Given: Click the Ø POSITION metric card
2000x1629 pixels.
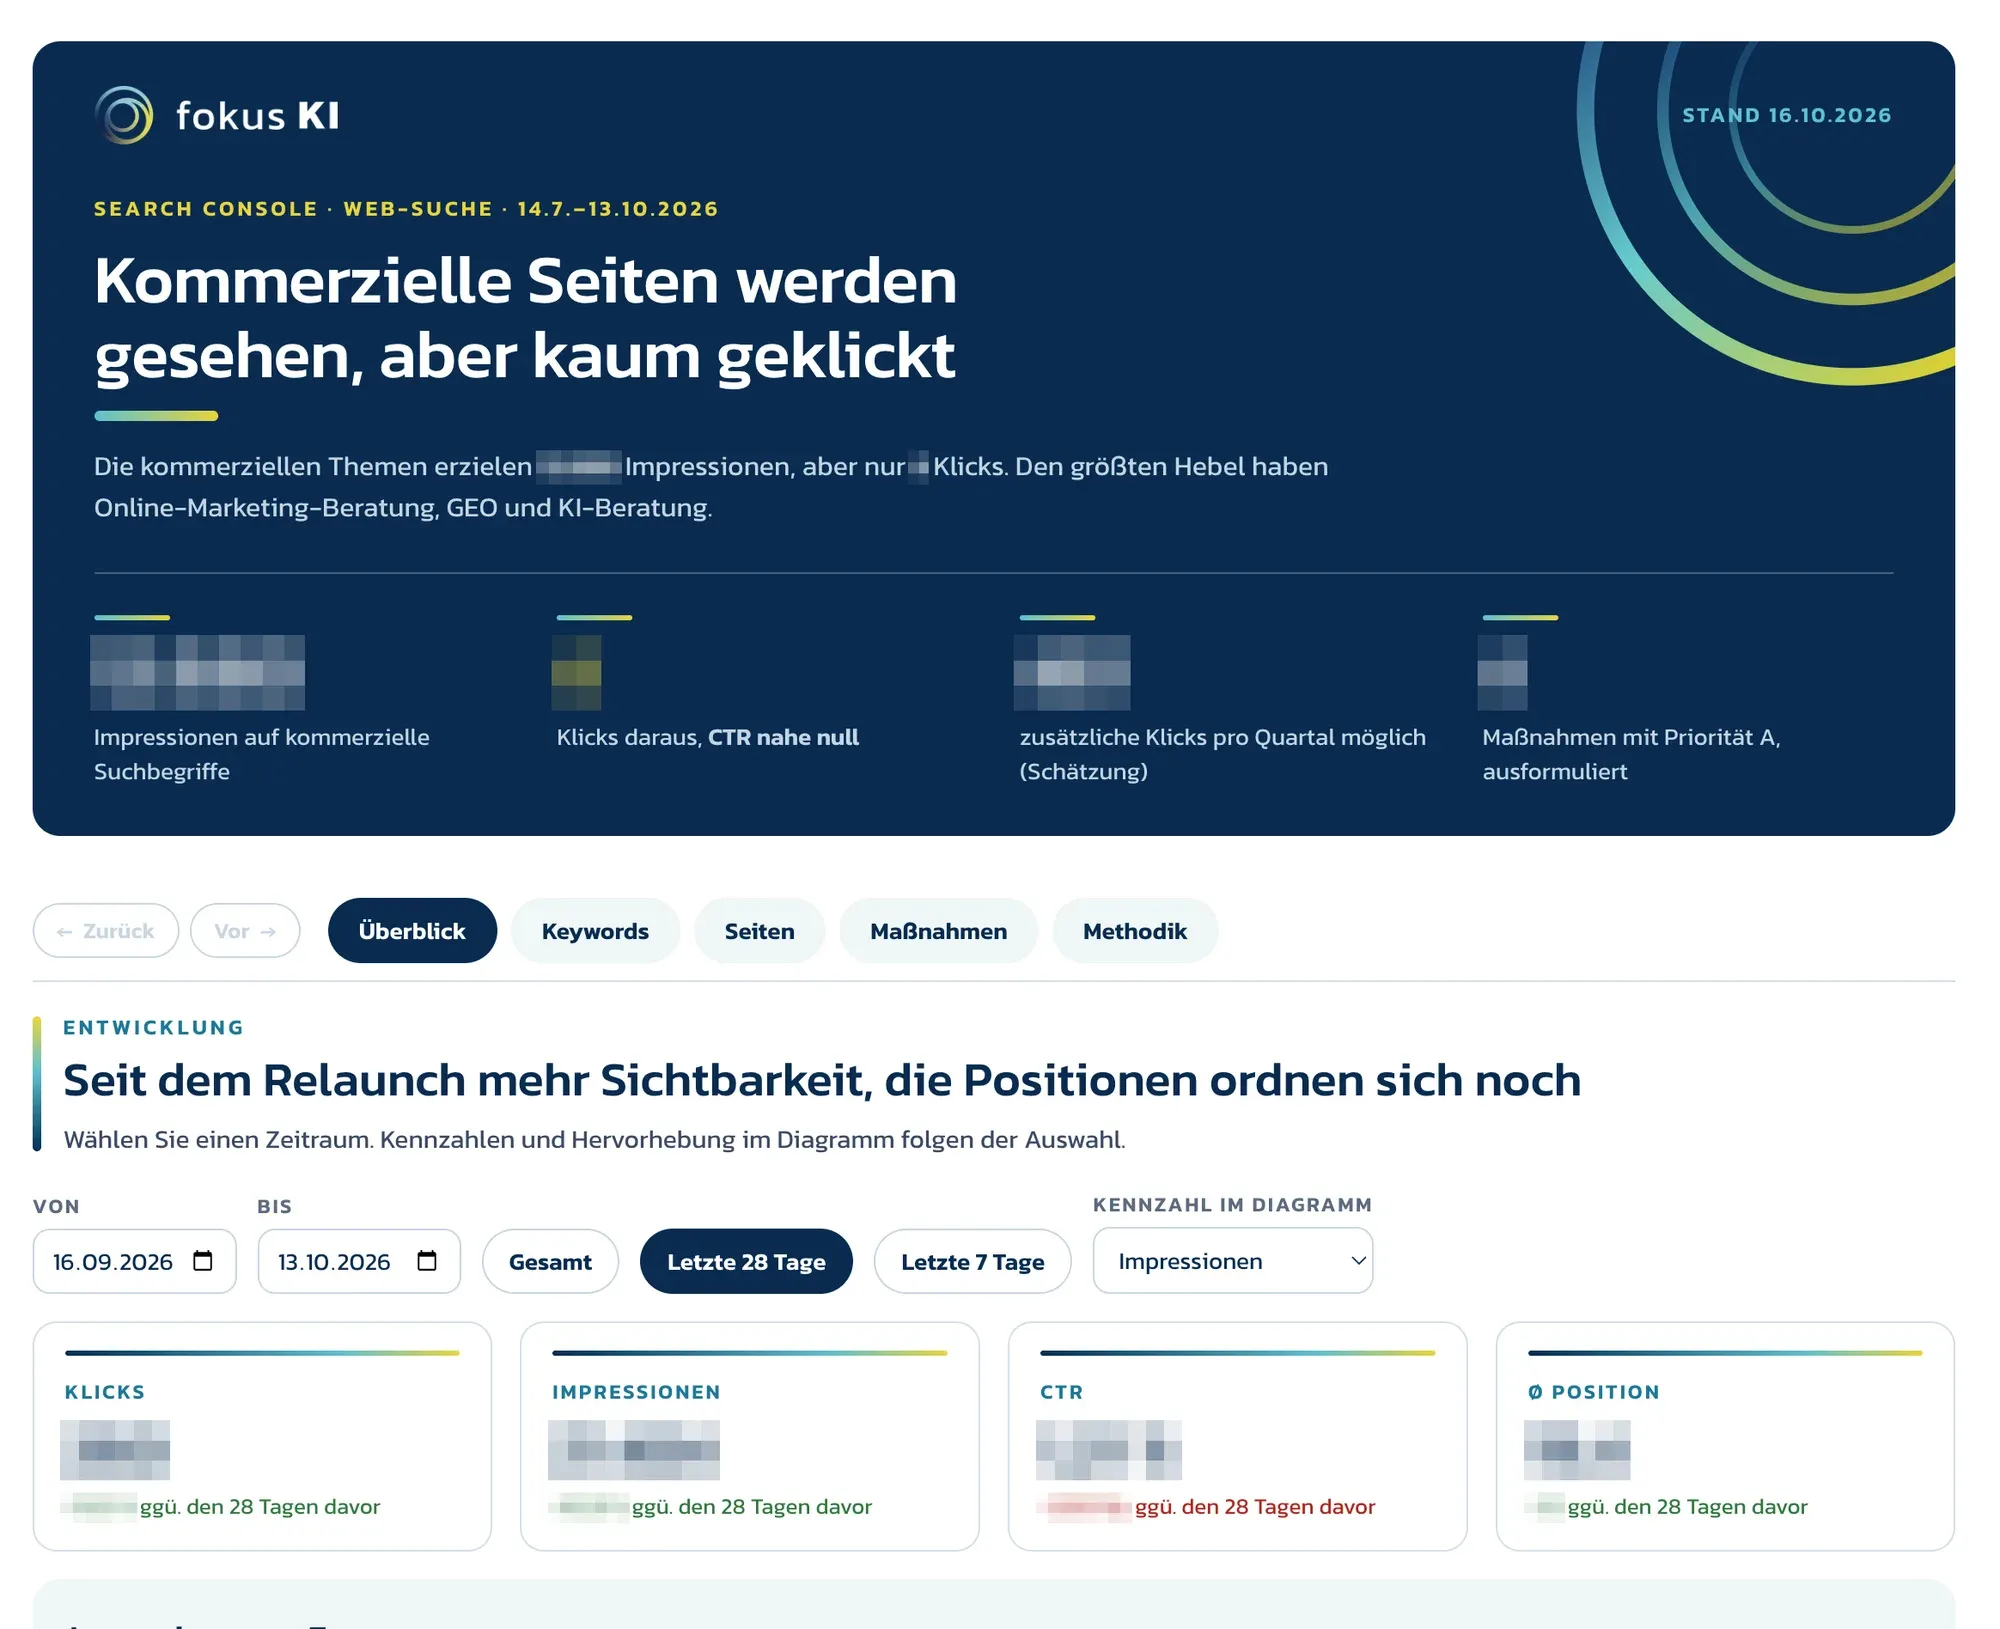Looking at the screenshot, I should [x=1725, y=1437].
